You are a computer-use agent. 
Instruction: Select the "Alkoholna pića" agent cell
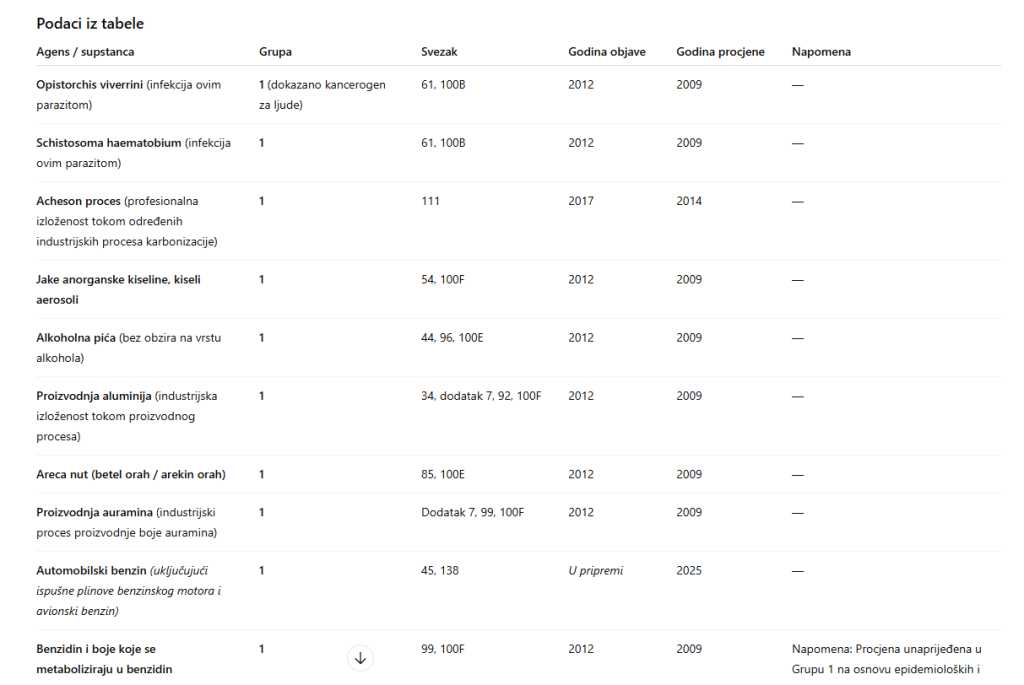tap(128, 347)
